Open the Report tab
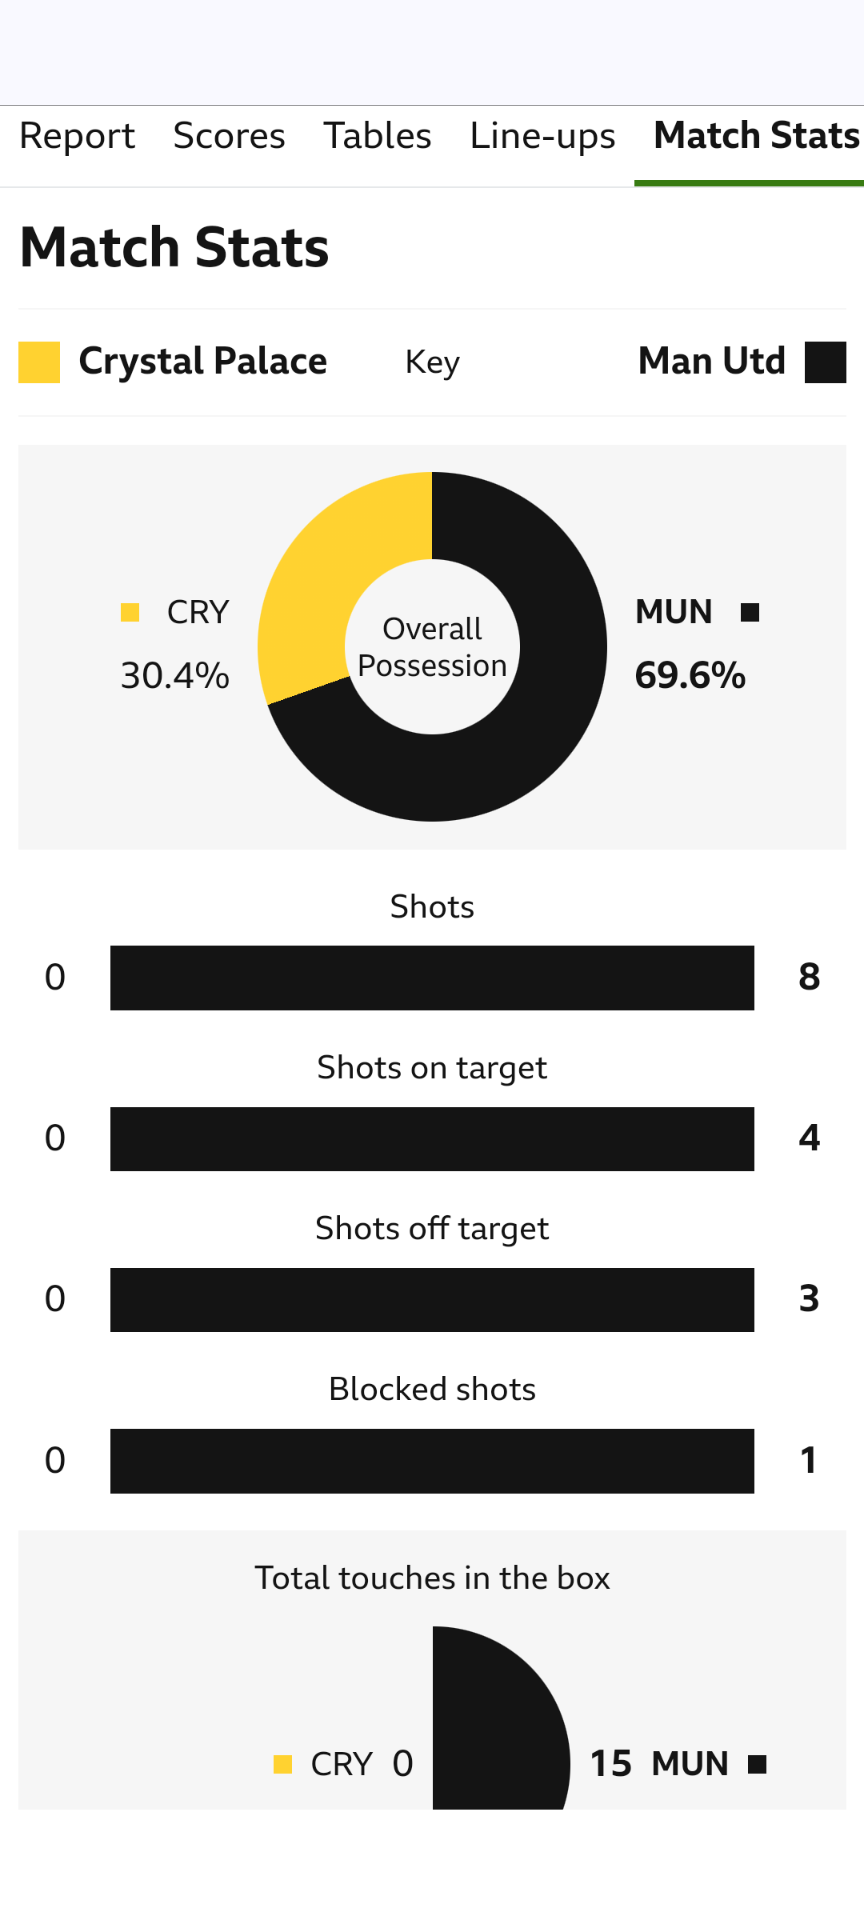The width and height of the screenshot is (864, 1920). pos(77,136)
